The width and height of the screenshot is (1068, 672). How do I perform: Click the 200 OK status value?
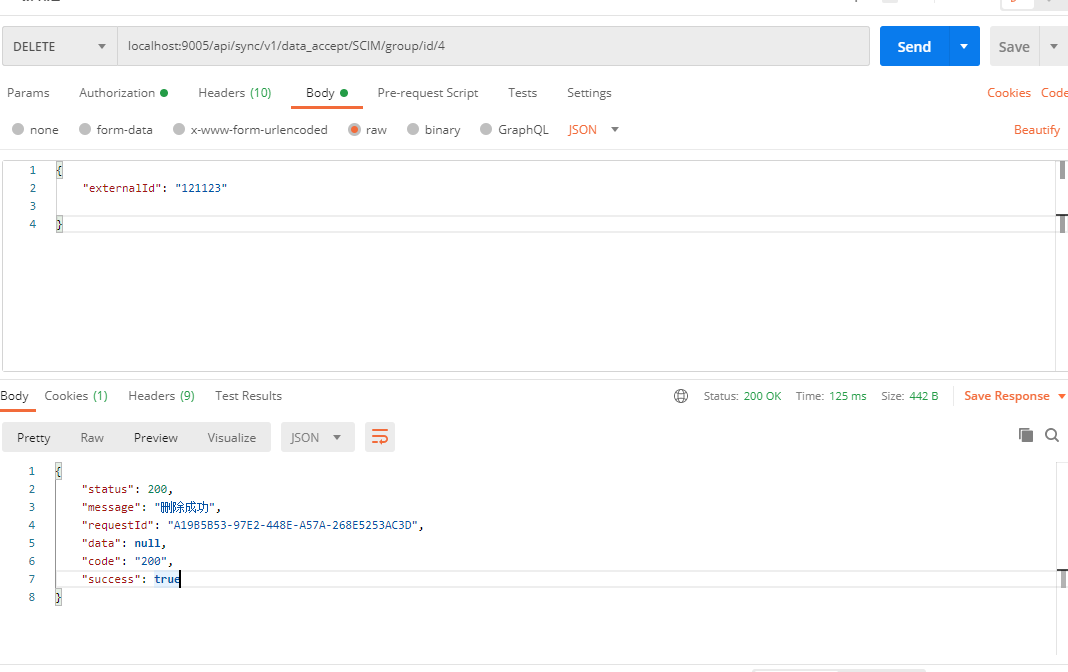(x=762, y=396)
